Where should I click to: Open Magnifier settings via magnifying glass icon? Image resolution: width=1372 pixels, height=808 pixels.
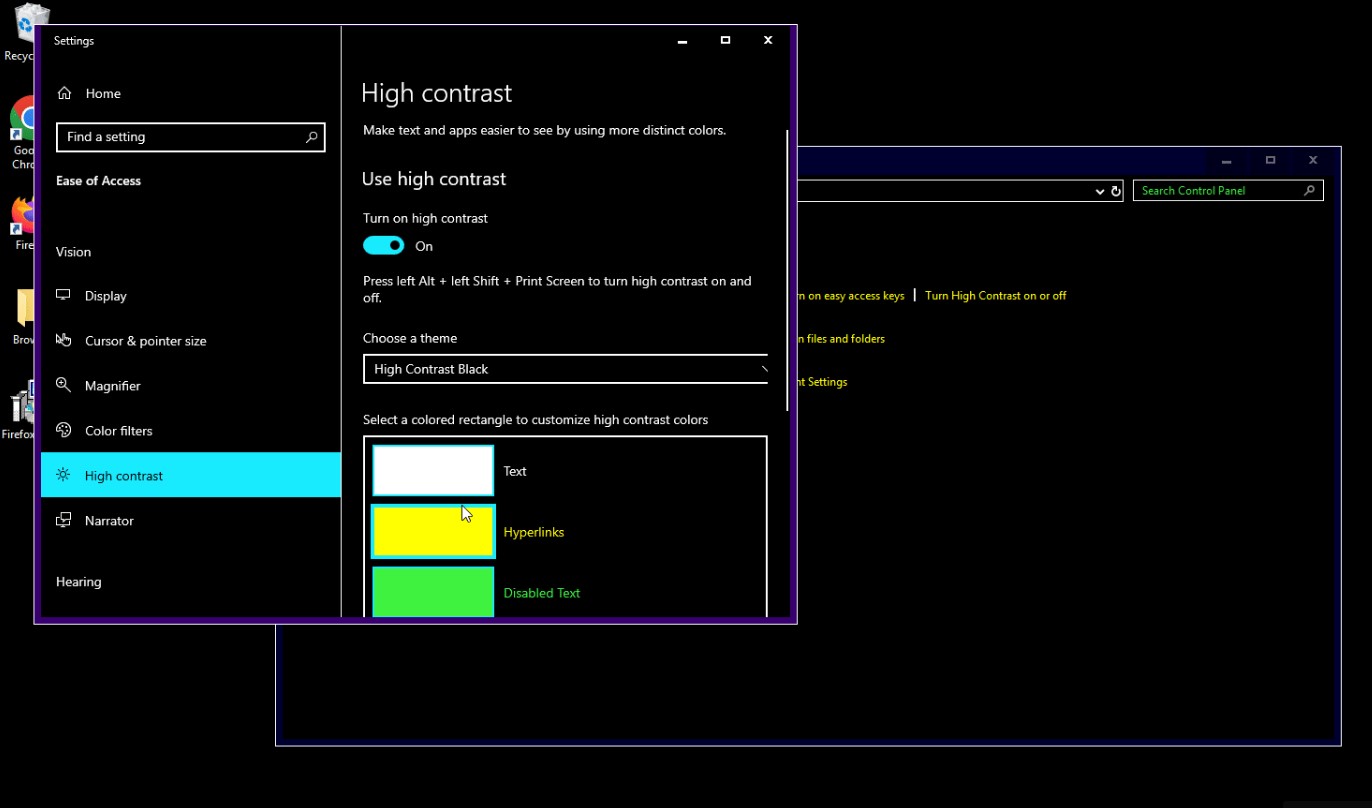point(64,385)
